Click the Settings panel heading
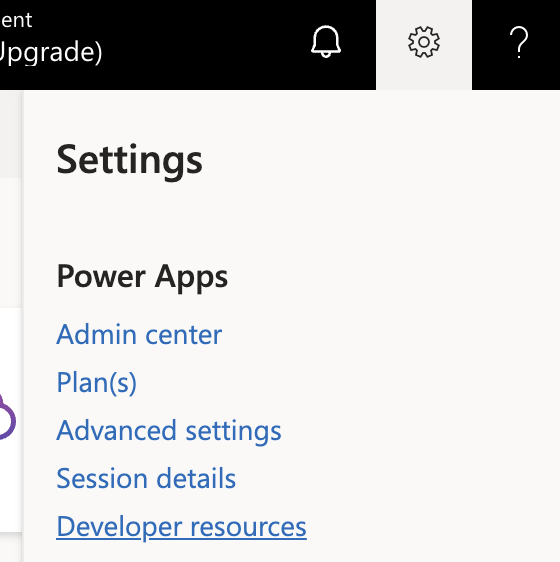The image size is (560, 562). coord(129,160)
